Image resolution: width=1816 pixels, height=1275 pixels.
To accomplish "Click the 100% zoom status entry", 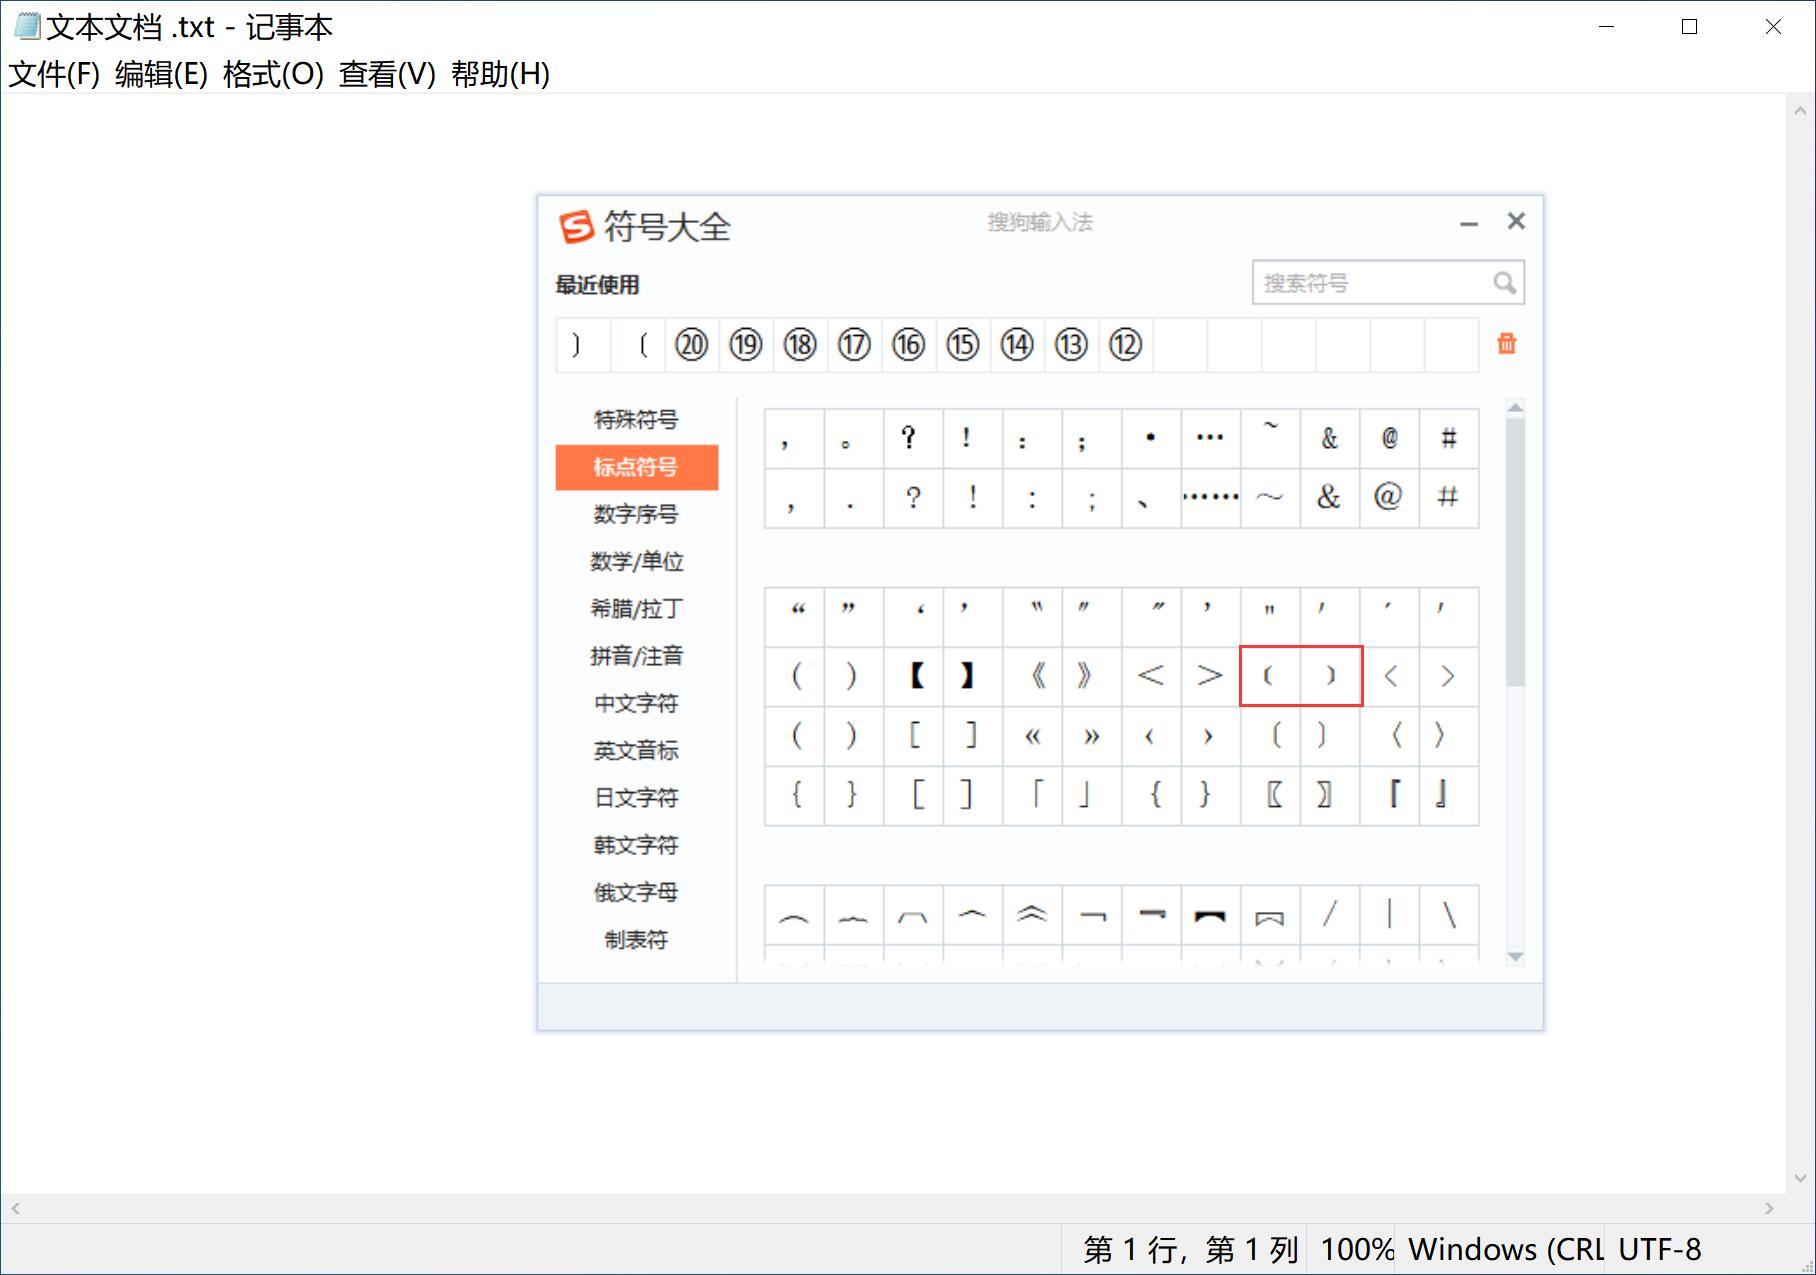I will point(1357,1250).
